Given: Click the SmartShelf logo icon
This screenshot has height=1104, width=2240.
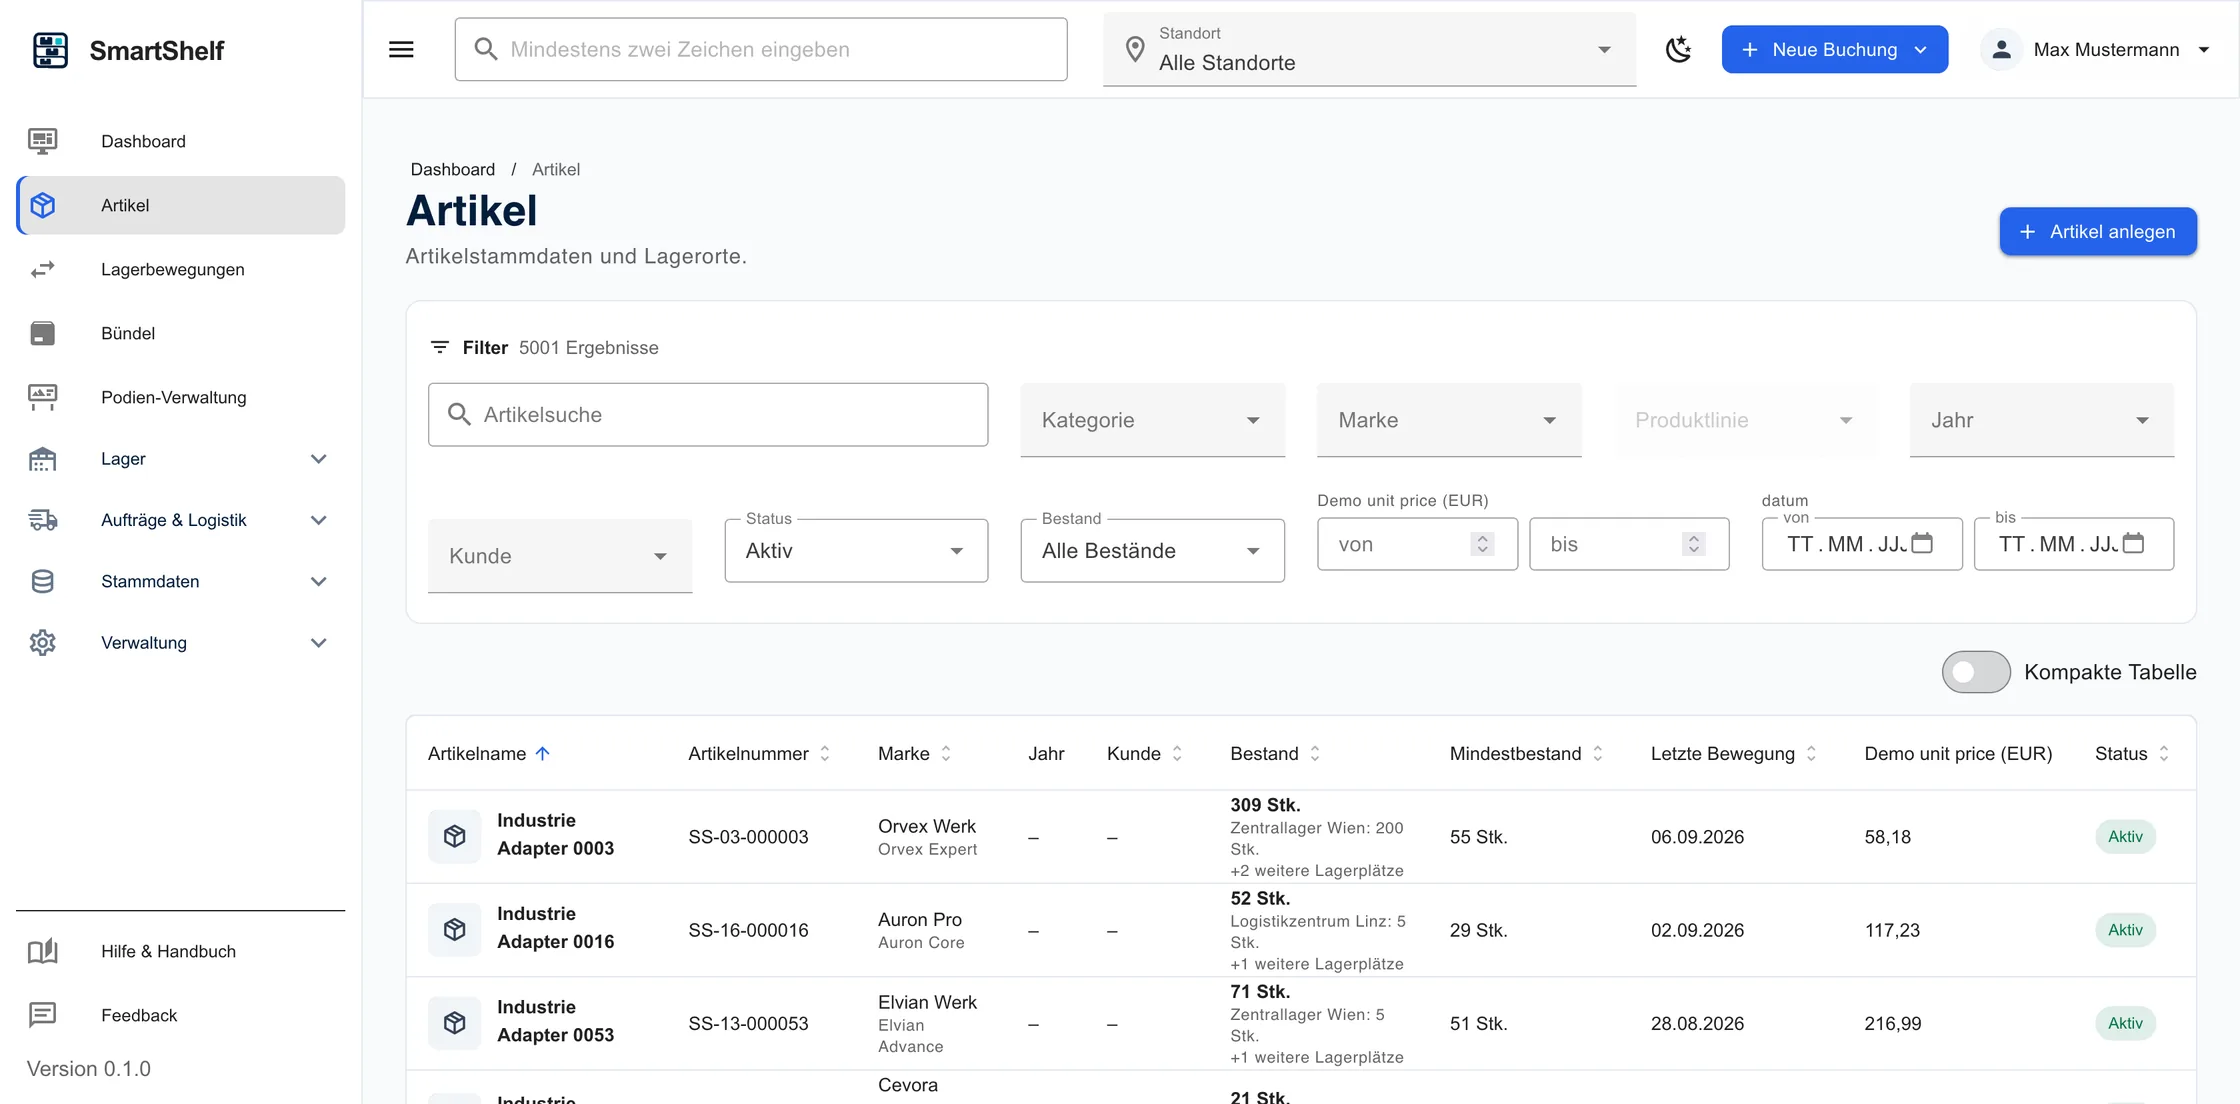Looking at the screenshot, I should point(50,50).
